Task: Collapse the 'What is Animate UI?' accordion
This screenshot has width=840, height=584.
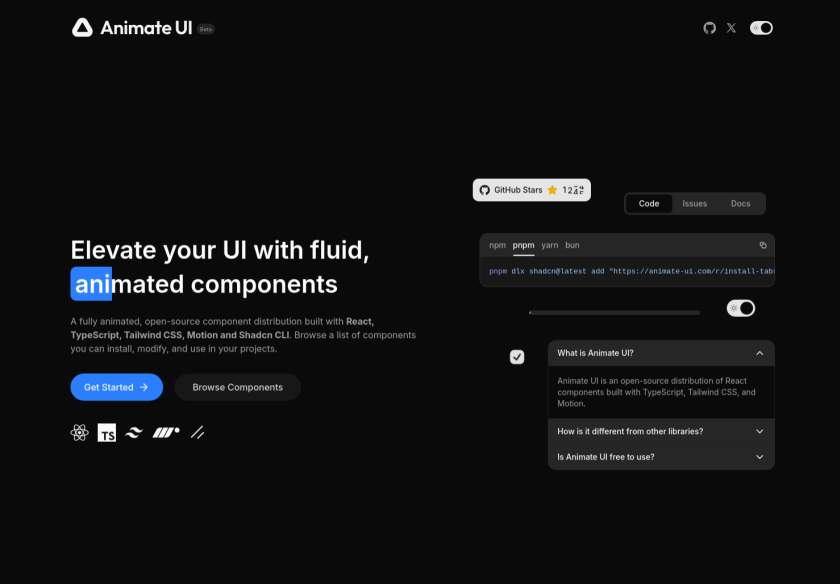Action: tap(661, 353)
